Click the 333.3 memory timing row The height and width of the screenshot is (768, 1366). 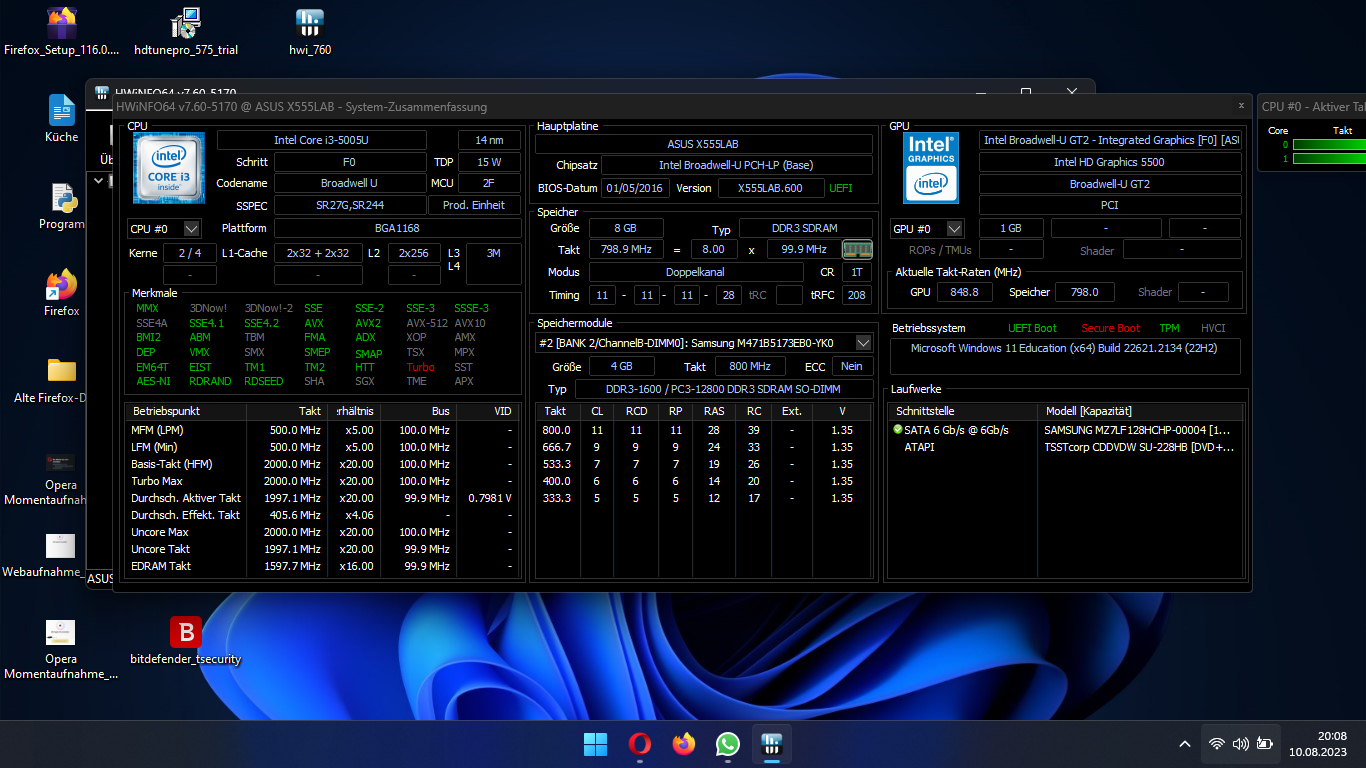(704, 498)
